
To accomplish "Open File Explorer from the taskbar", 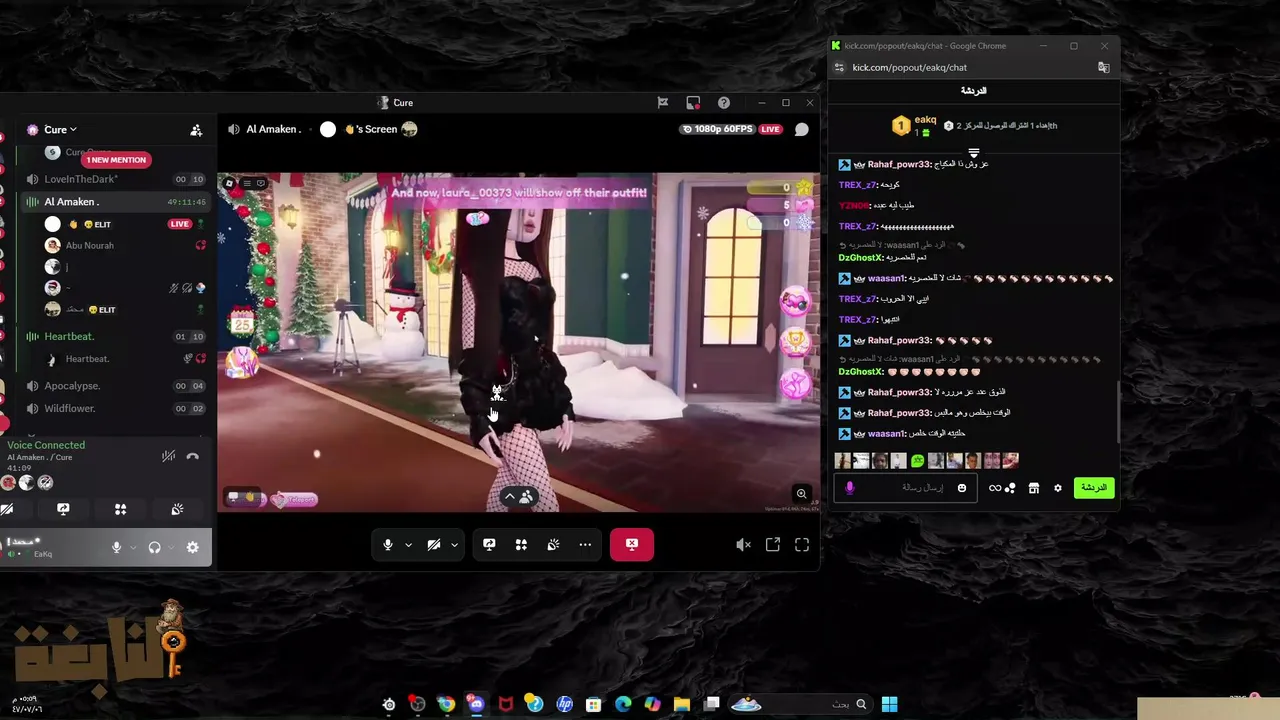I will (x=682, y=704).
